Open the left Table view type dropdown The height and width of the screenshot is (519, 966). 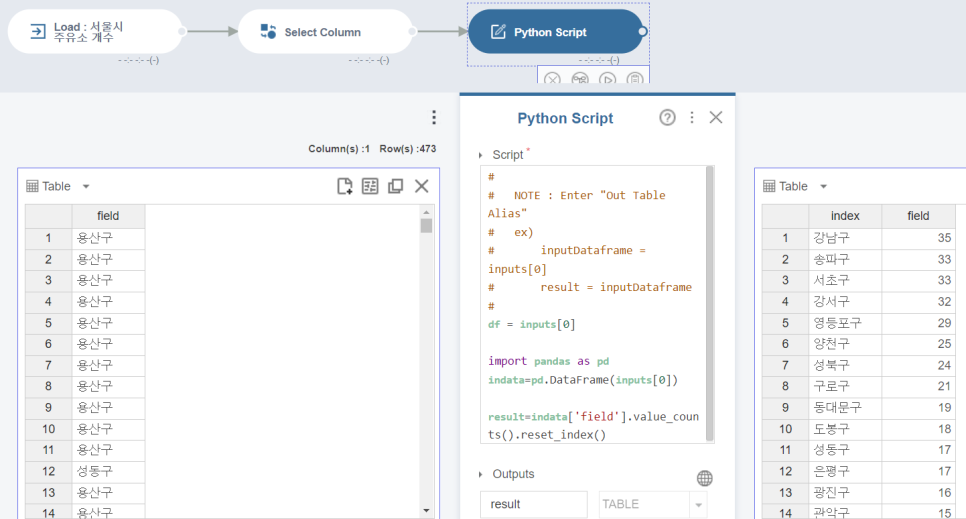click(x=86, y=186)
